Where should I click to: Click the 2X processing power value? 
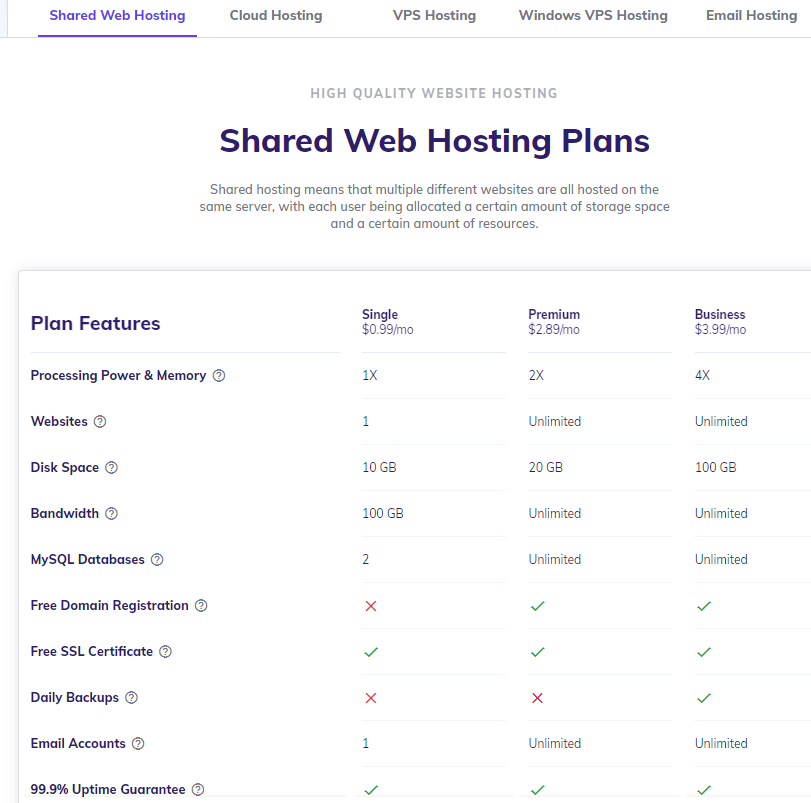(536, 375)
